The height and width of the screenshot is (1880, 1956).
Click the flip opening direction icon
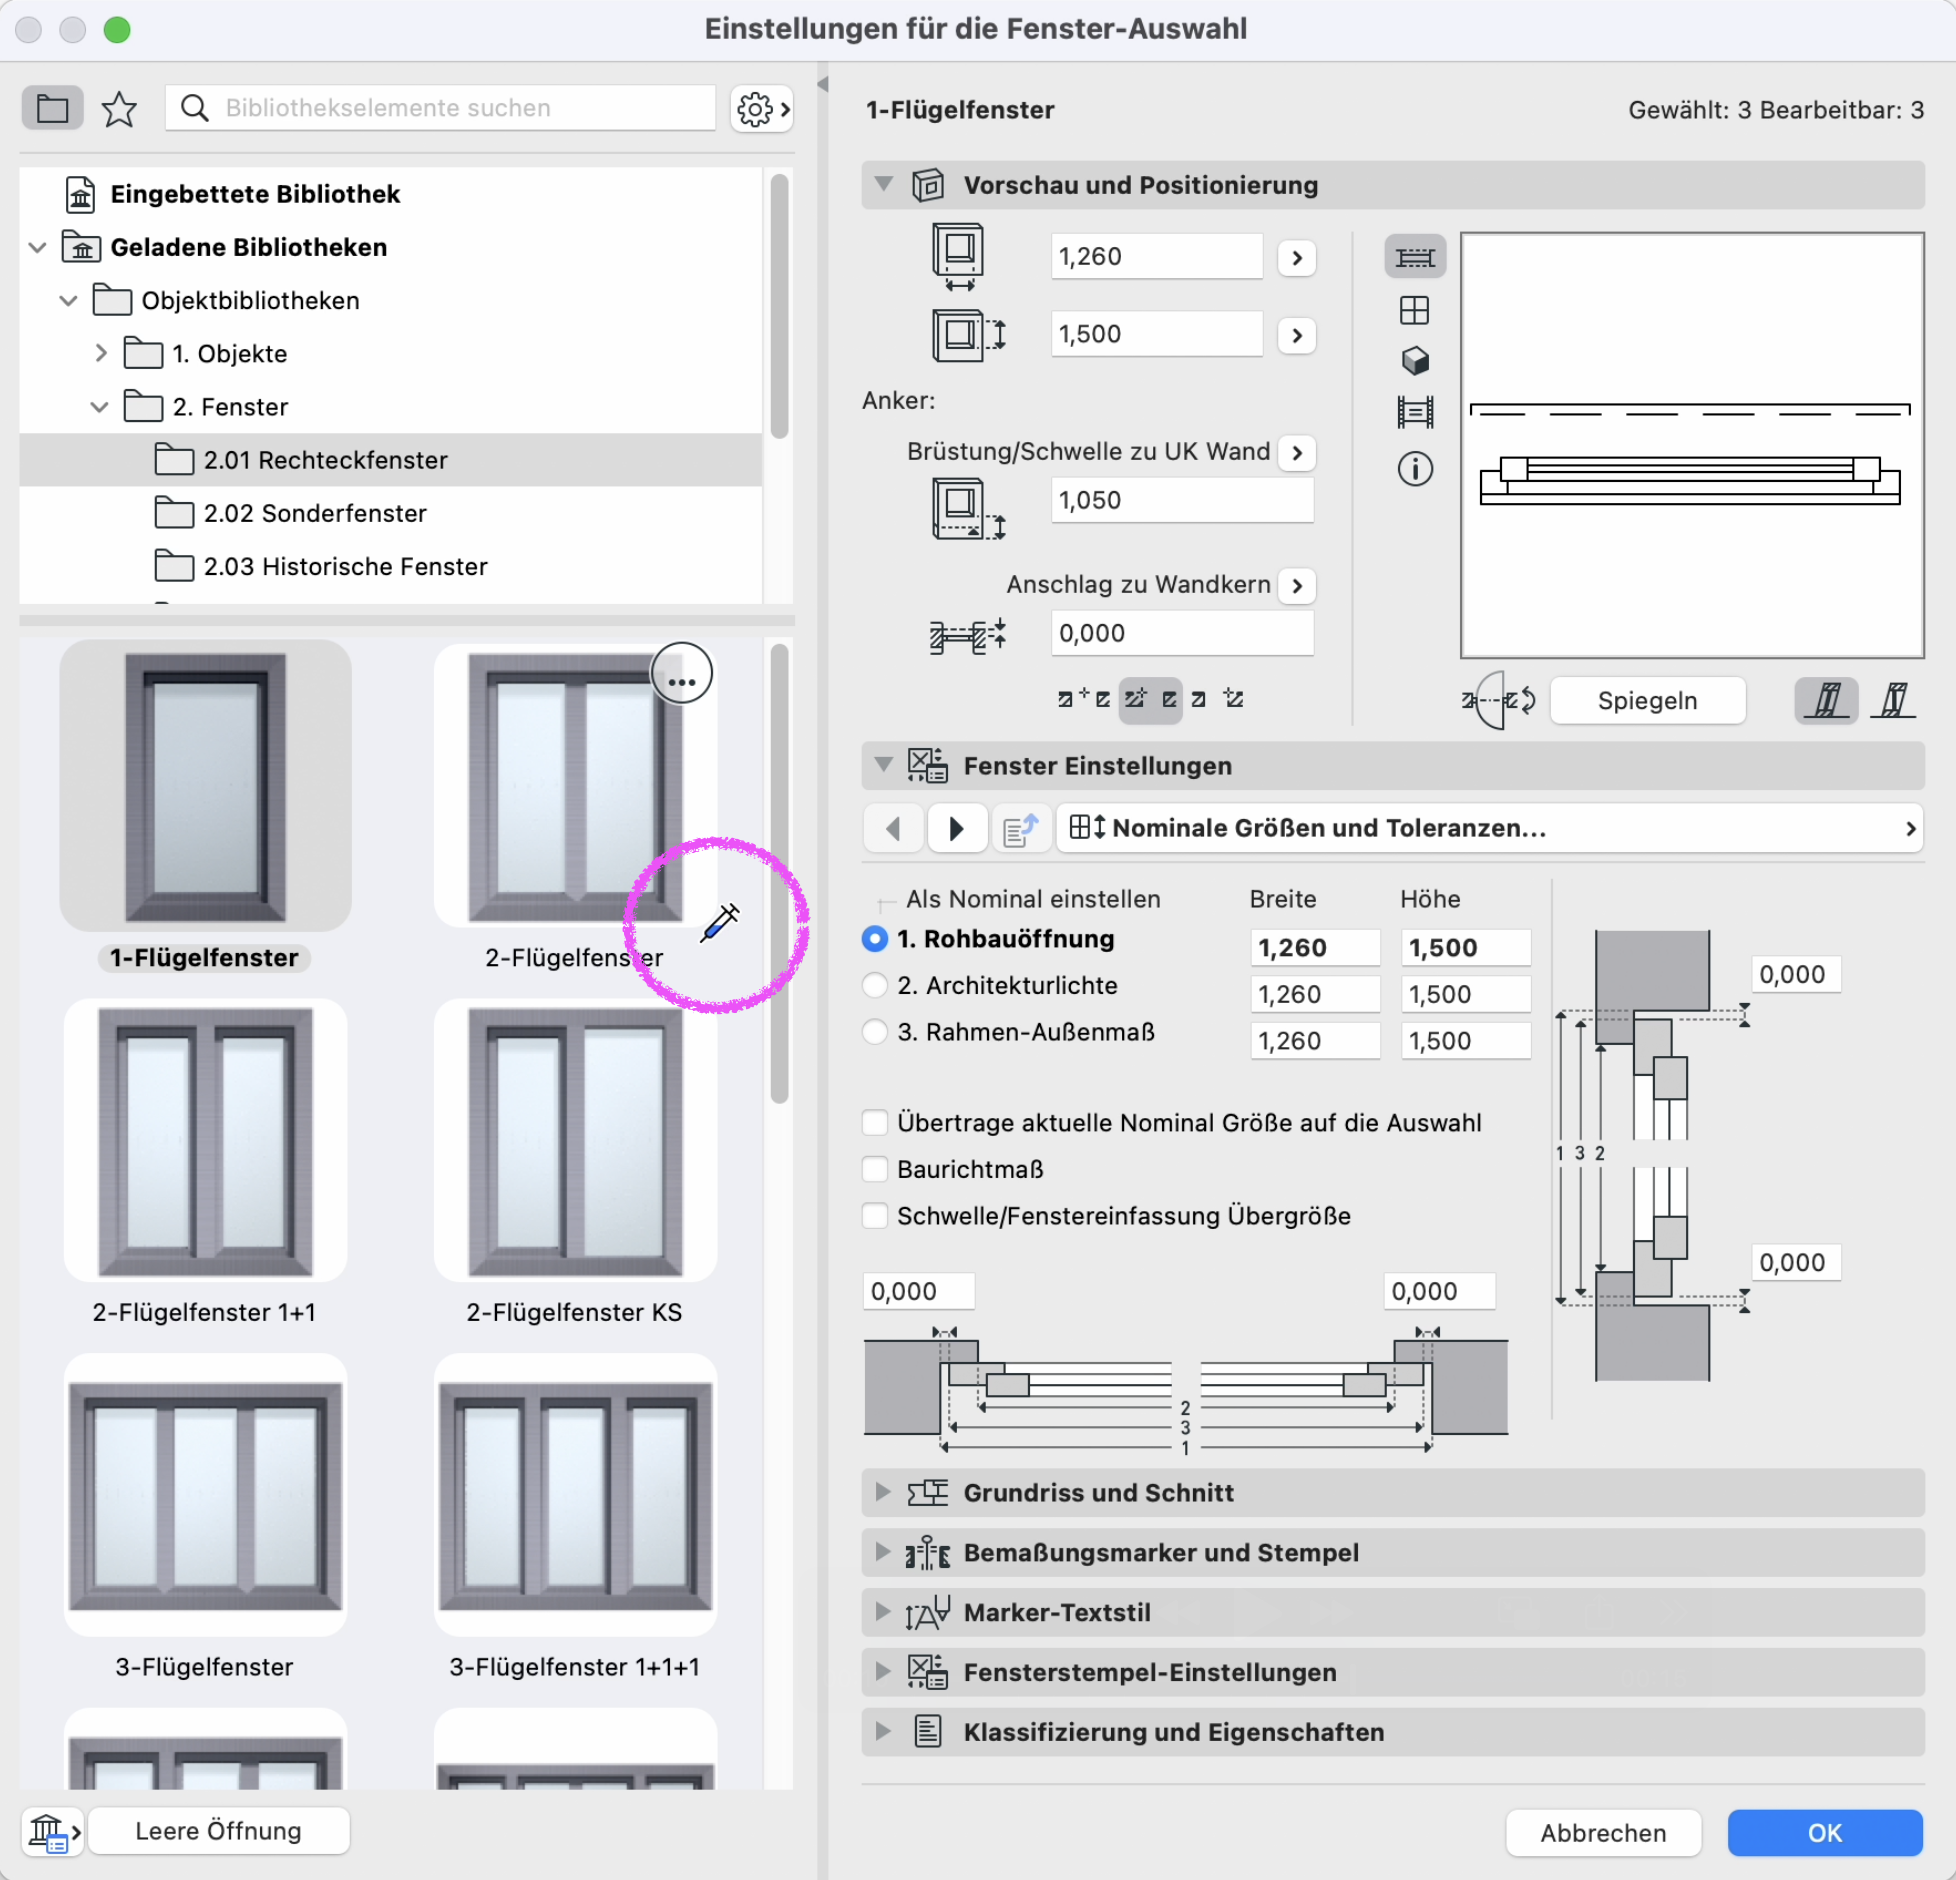click(x=1497, y=700)
